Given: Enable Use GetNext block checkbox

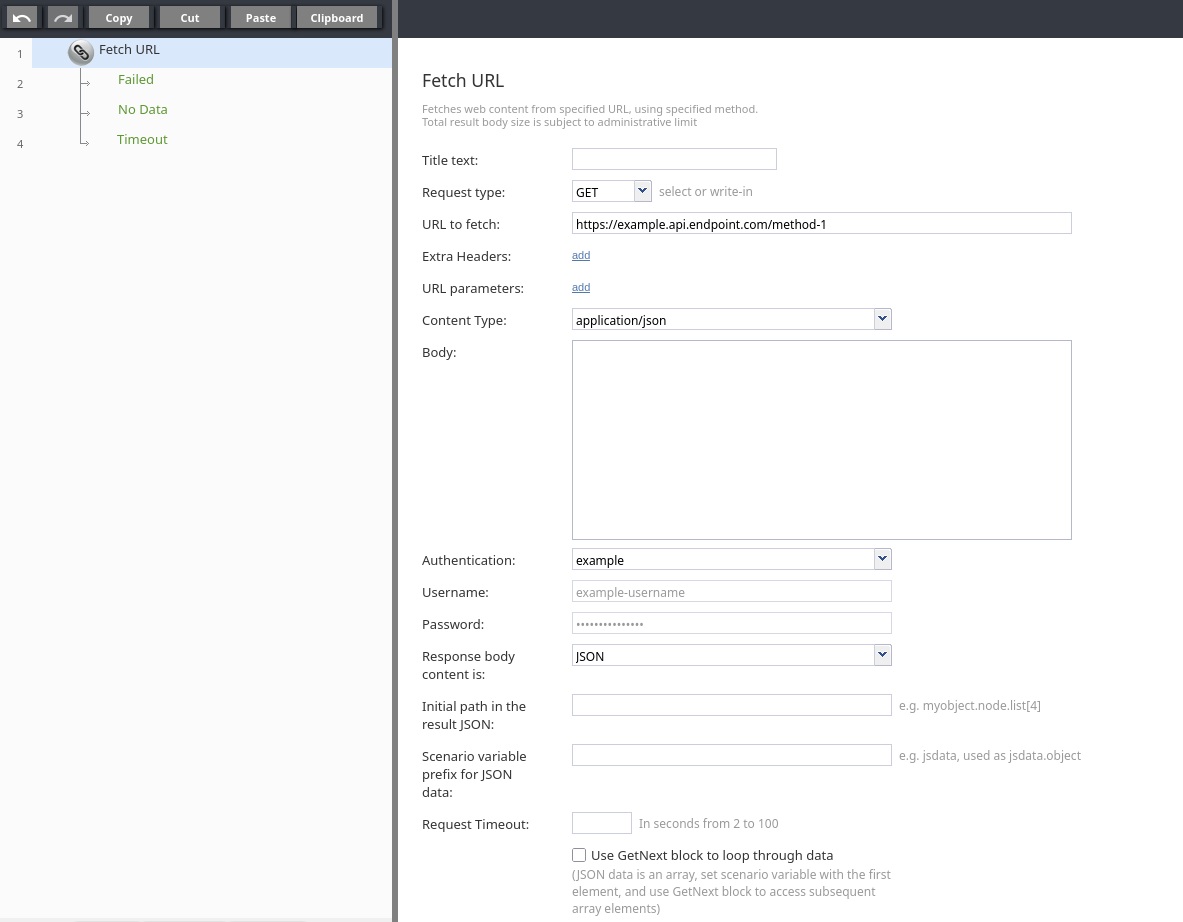Looking at the screenshot, I should click(579, 855).
